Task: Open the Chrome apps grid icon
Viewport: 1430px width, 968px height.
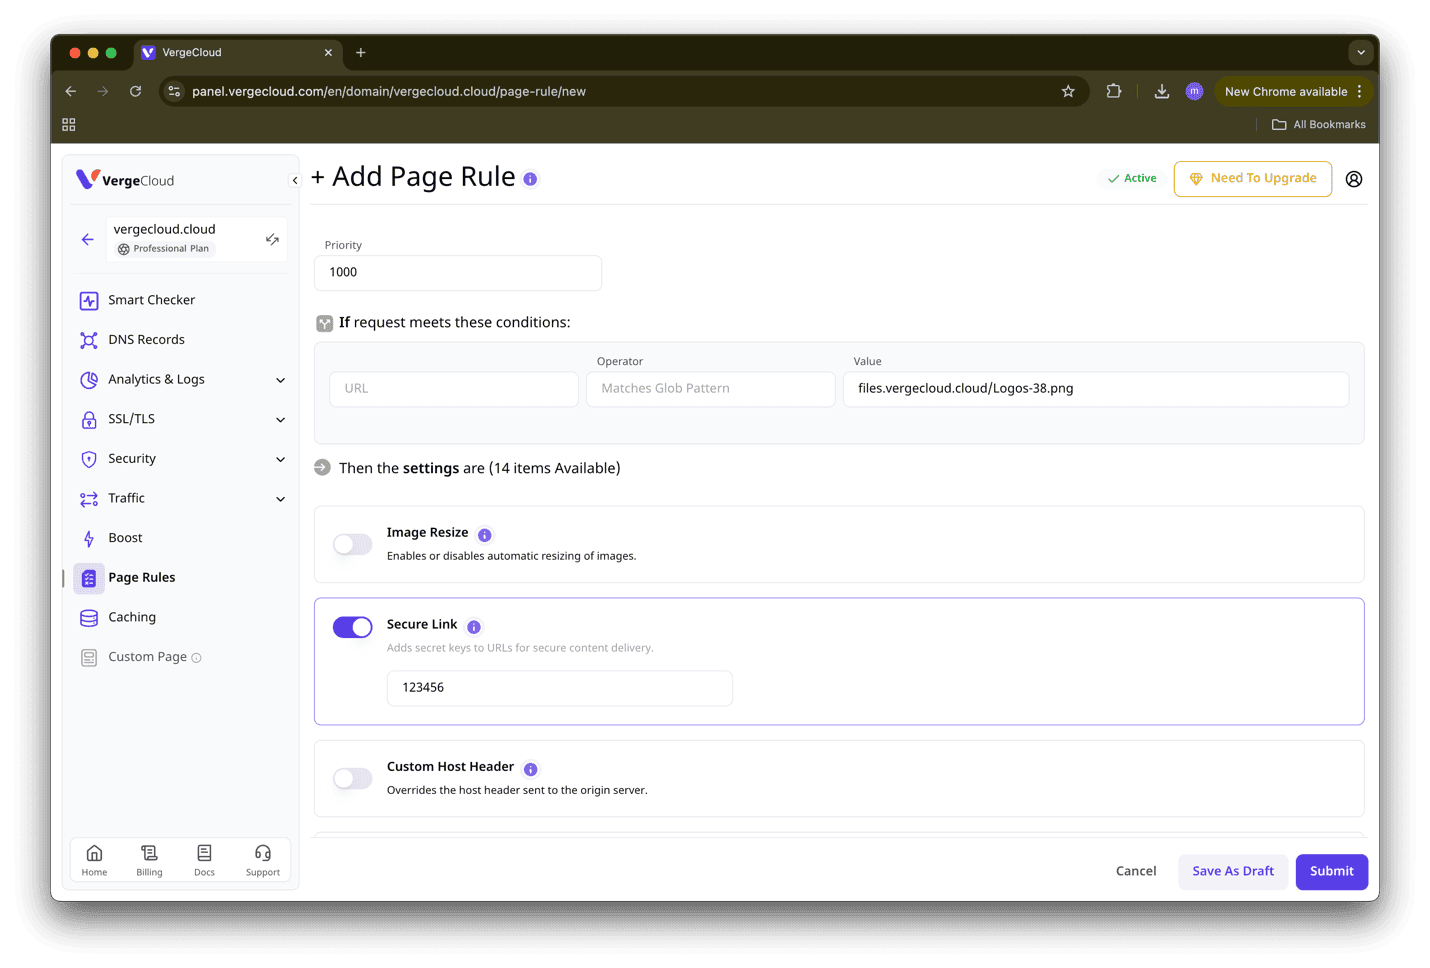Action: pyautogui.click(x=69, y=125)
